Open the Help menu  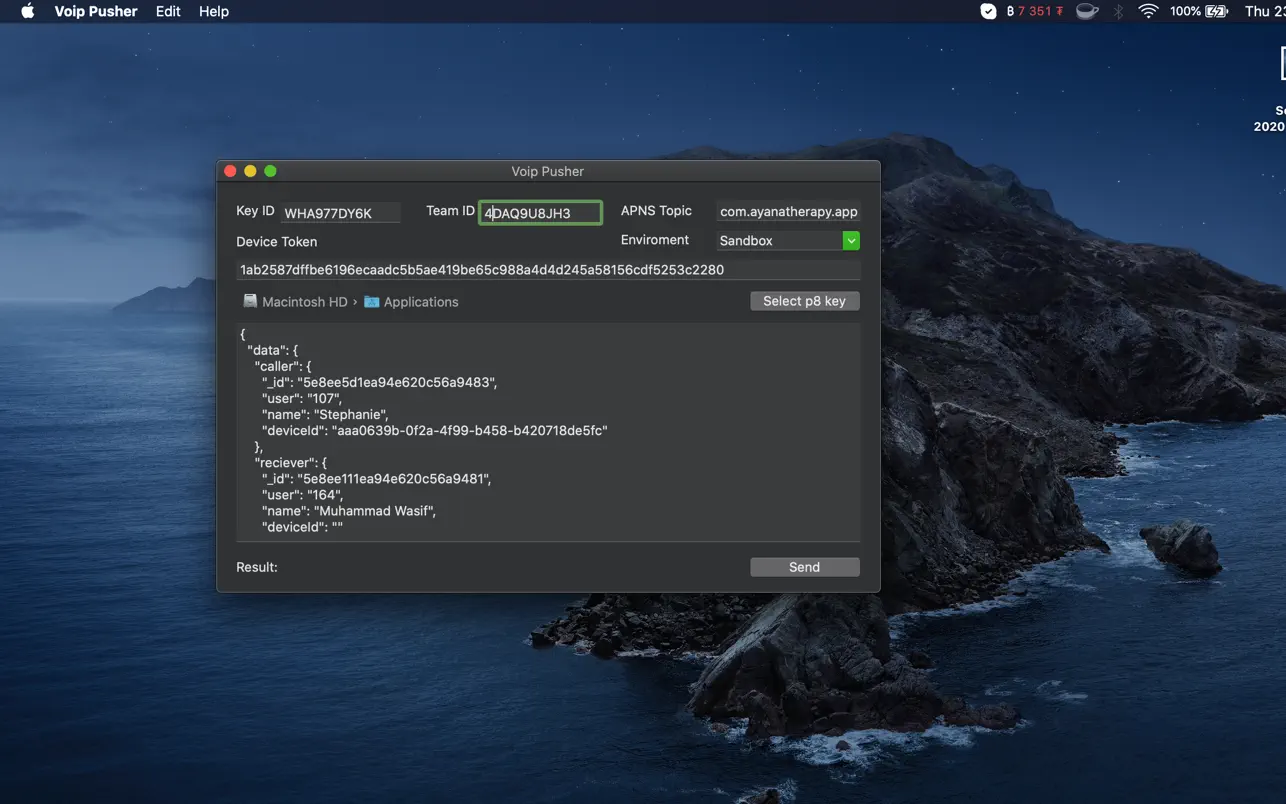click(x=213, y=11)
